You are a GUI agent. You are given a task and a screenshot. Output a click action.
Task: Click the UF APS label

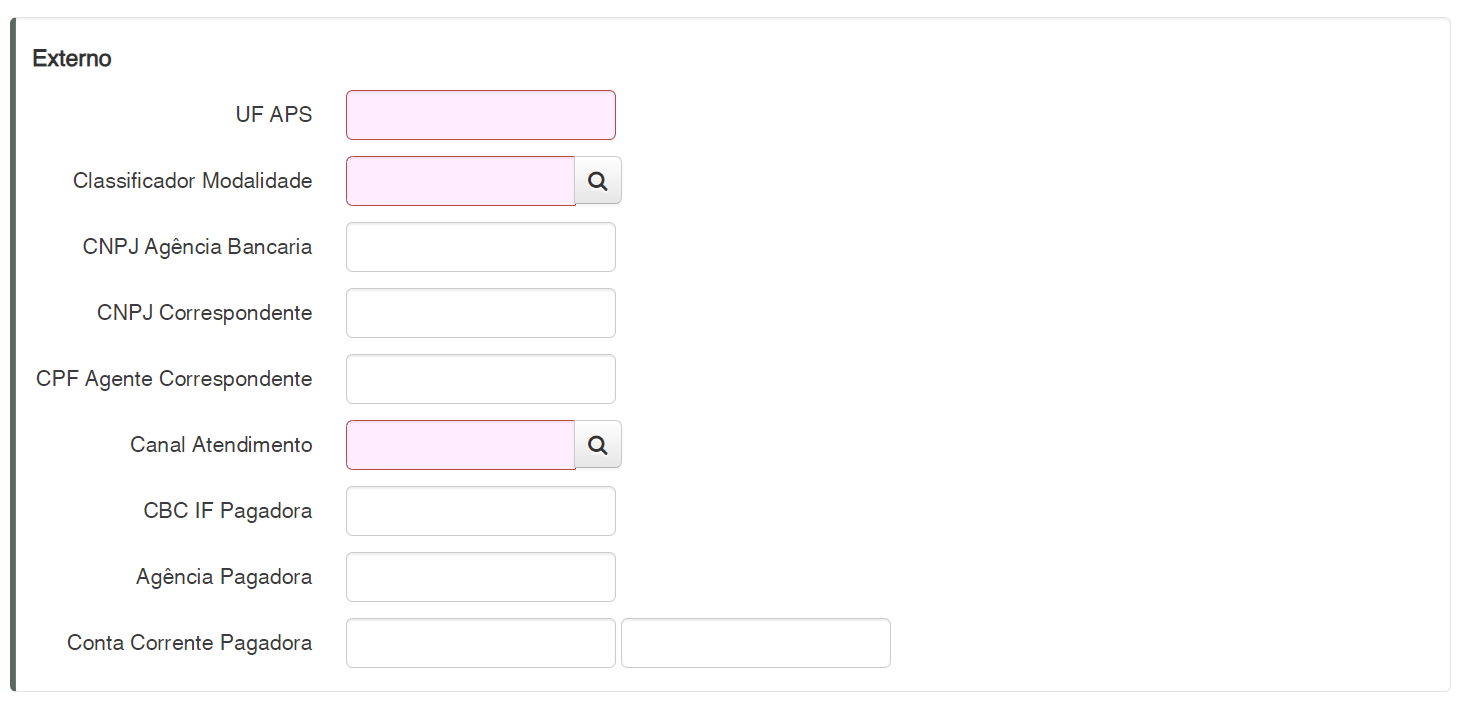point(273,115)
